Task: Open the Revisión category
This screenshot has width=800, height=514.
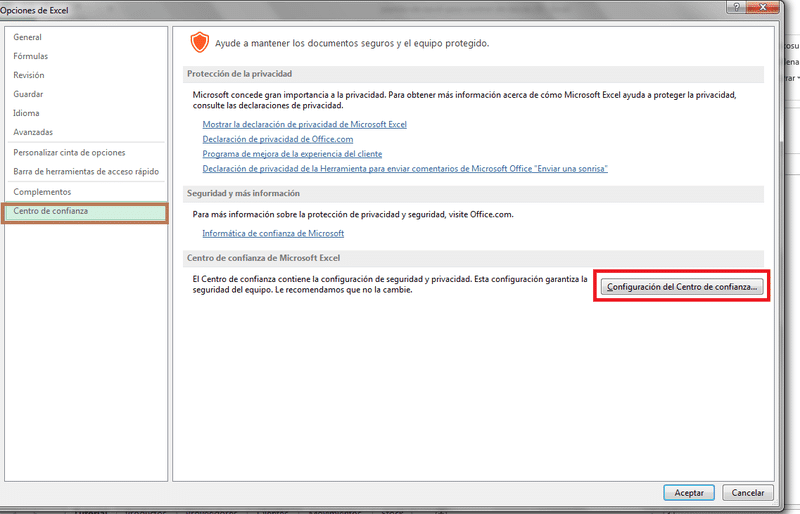Action: tap(29, 75)
